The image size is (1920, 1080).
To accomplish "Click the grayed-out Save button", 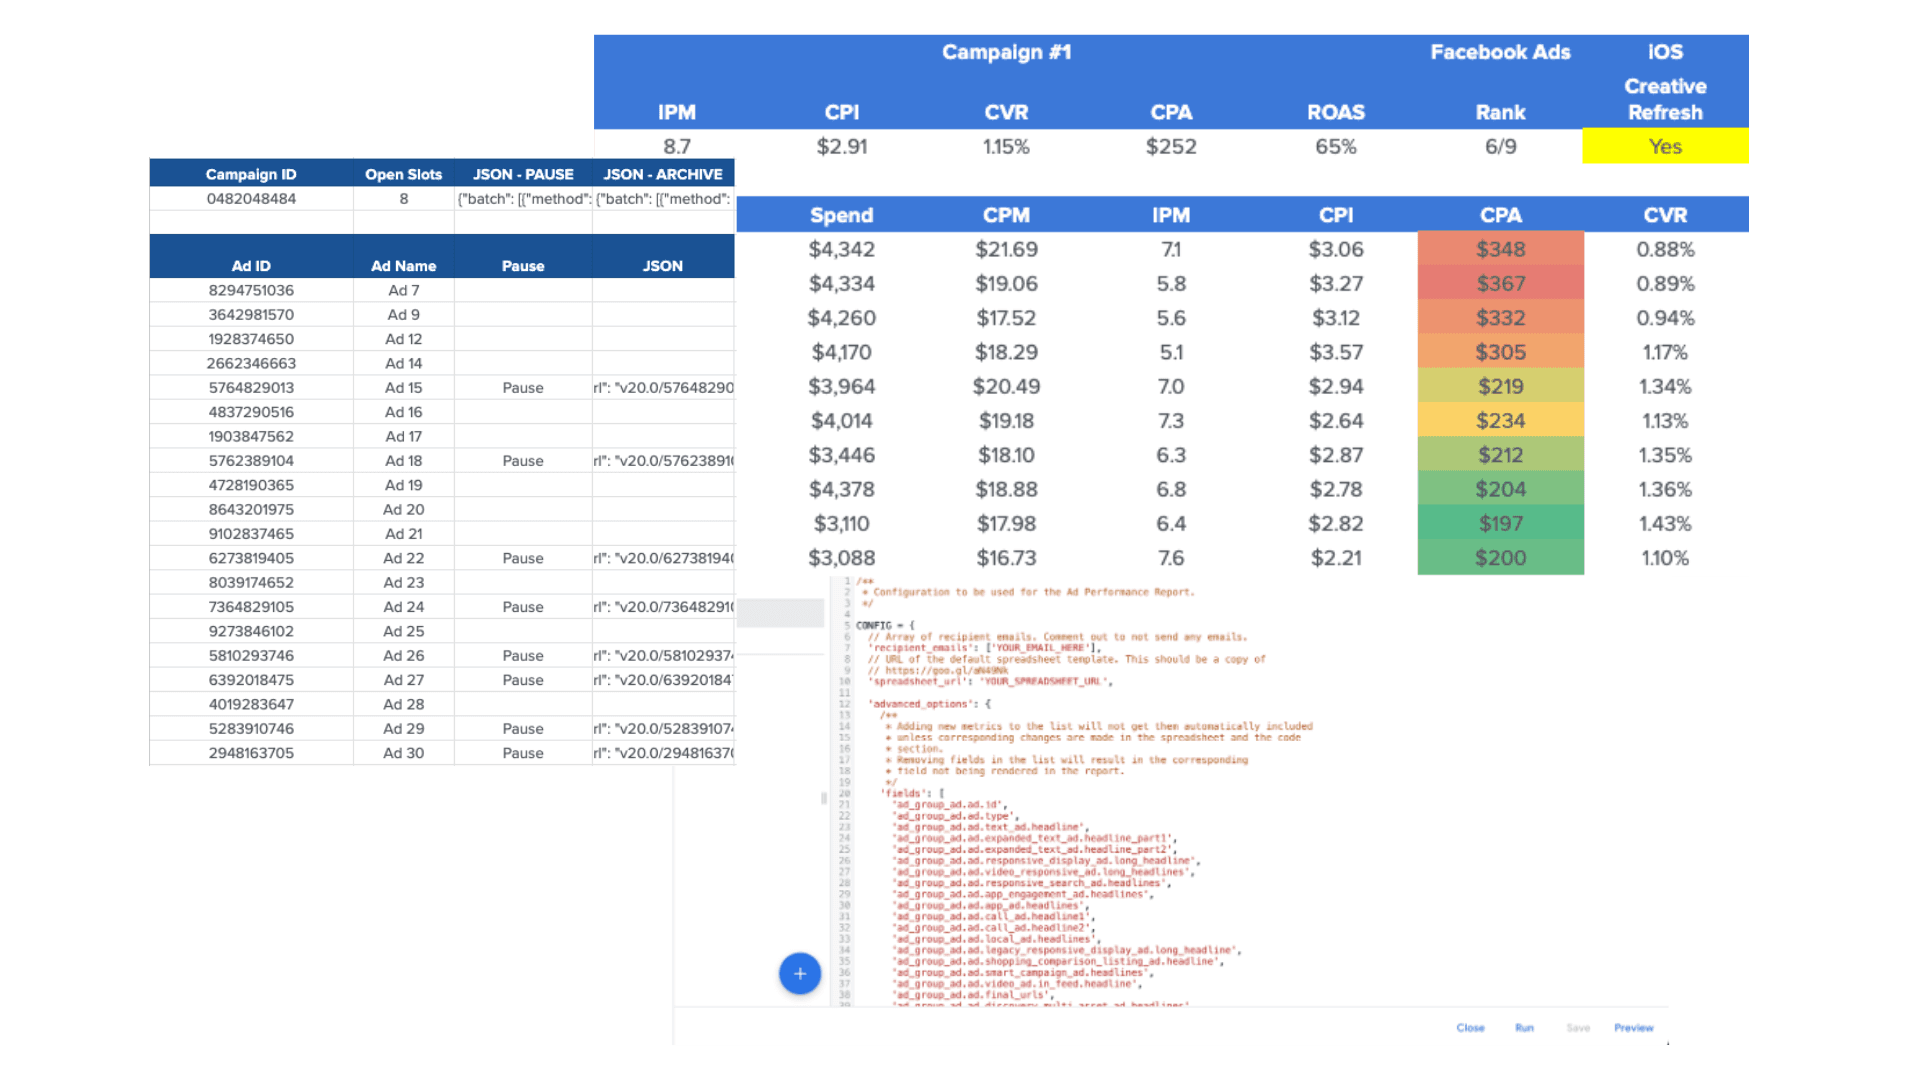I will [x=1578, y=1028].
